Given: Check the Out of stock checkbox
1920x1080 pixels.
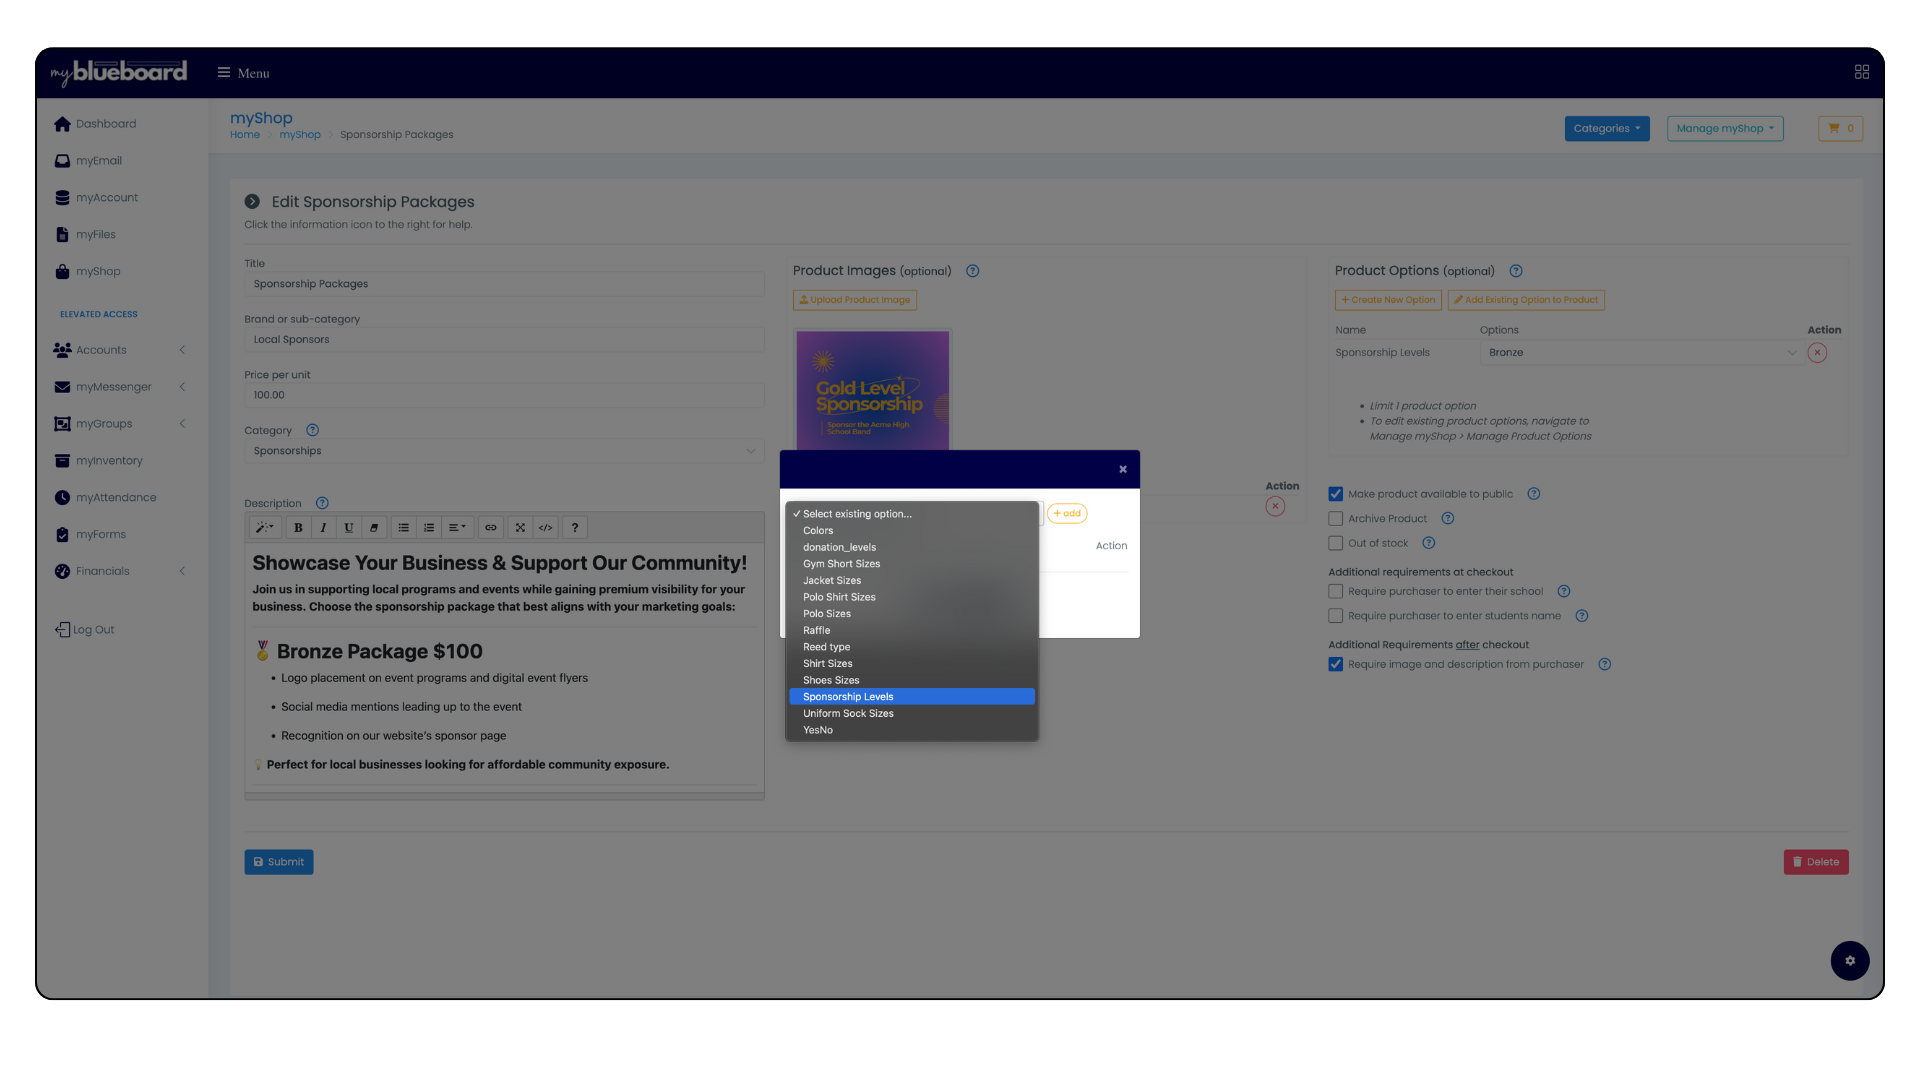Looking at the screenshot, I should tap(1335, 544).
